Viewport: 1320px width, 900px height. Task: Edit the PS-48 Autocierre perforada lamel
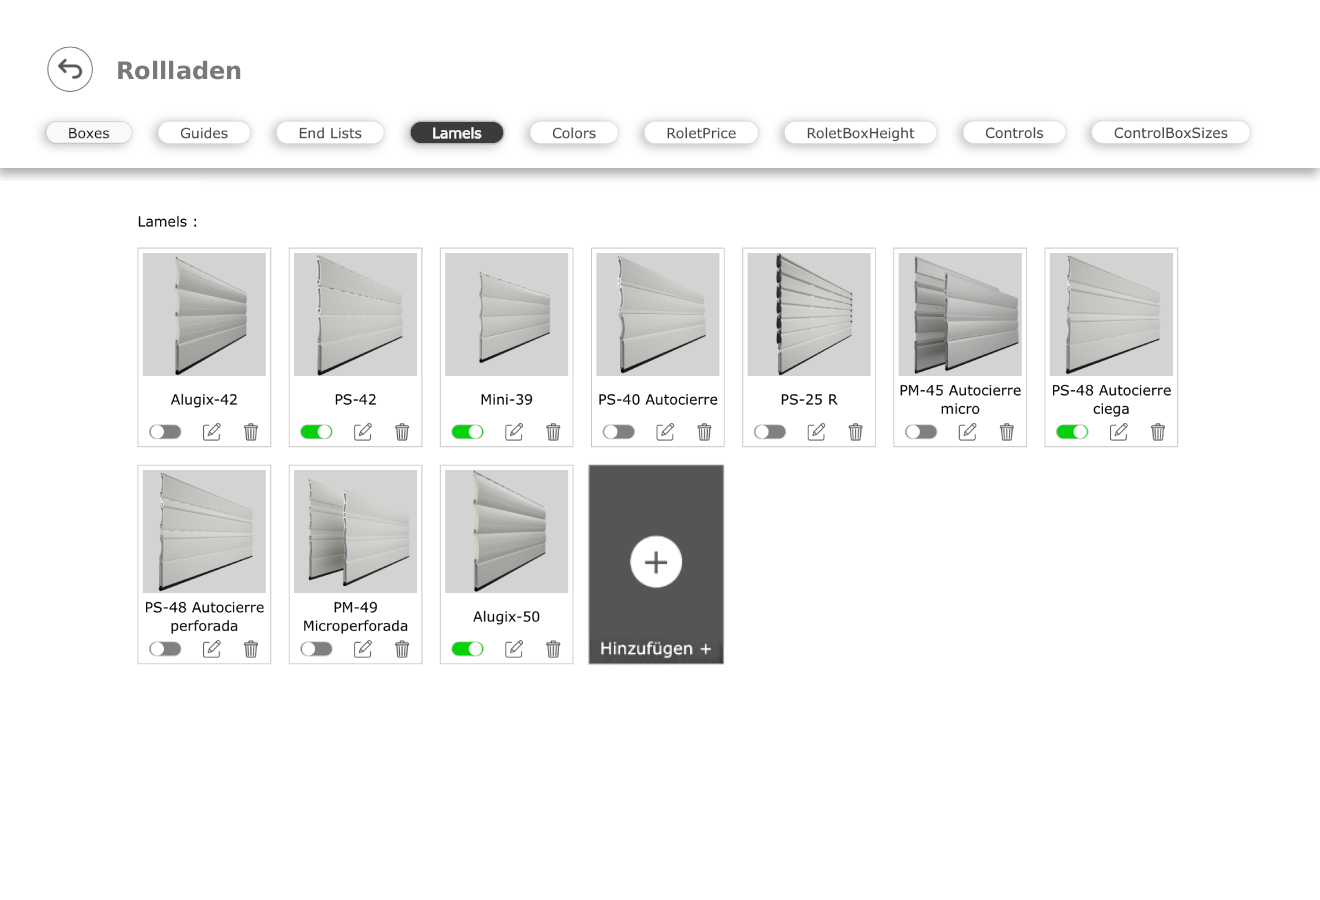212,649
